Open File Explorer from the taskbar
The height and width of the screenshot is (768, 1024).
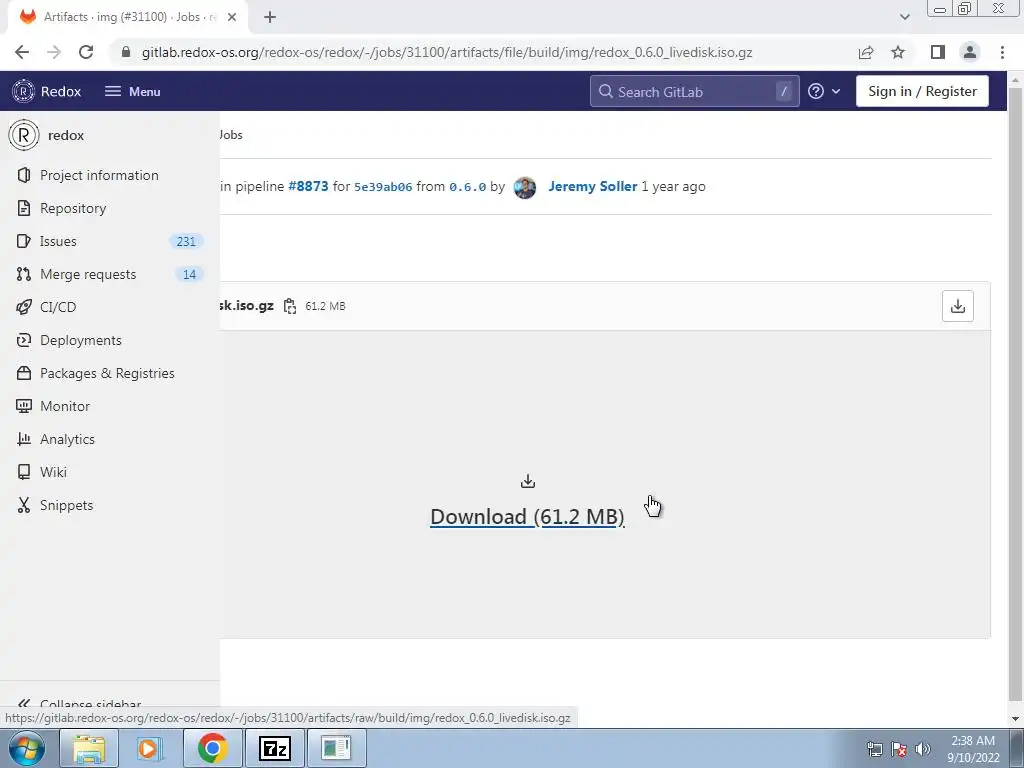point(89,748)
